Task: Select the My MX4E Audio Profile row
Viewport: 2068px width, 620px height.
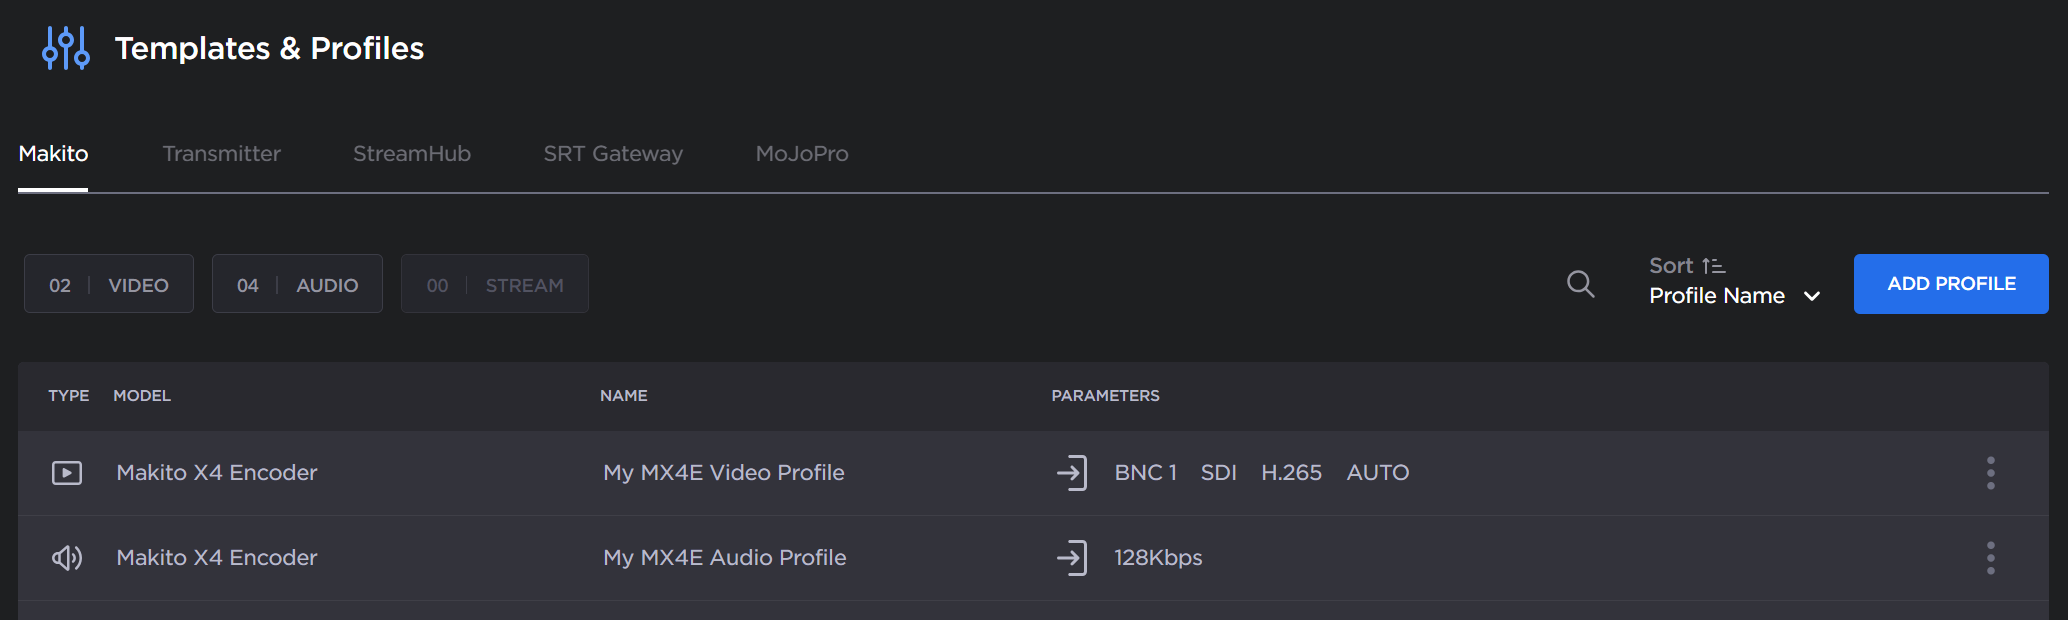Action: click(724, 558)
